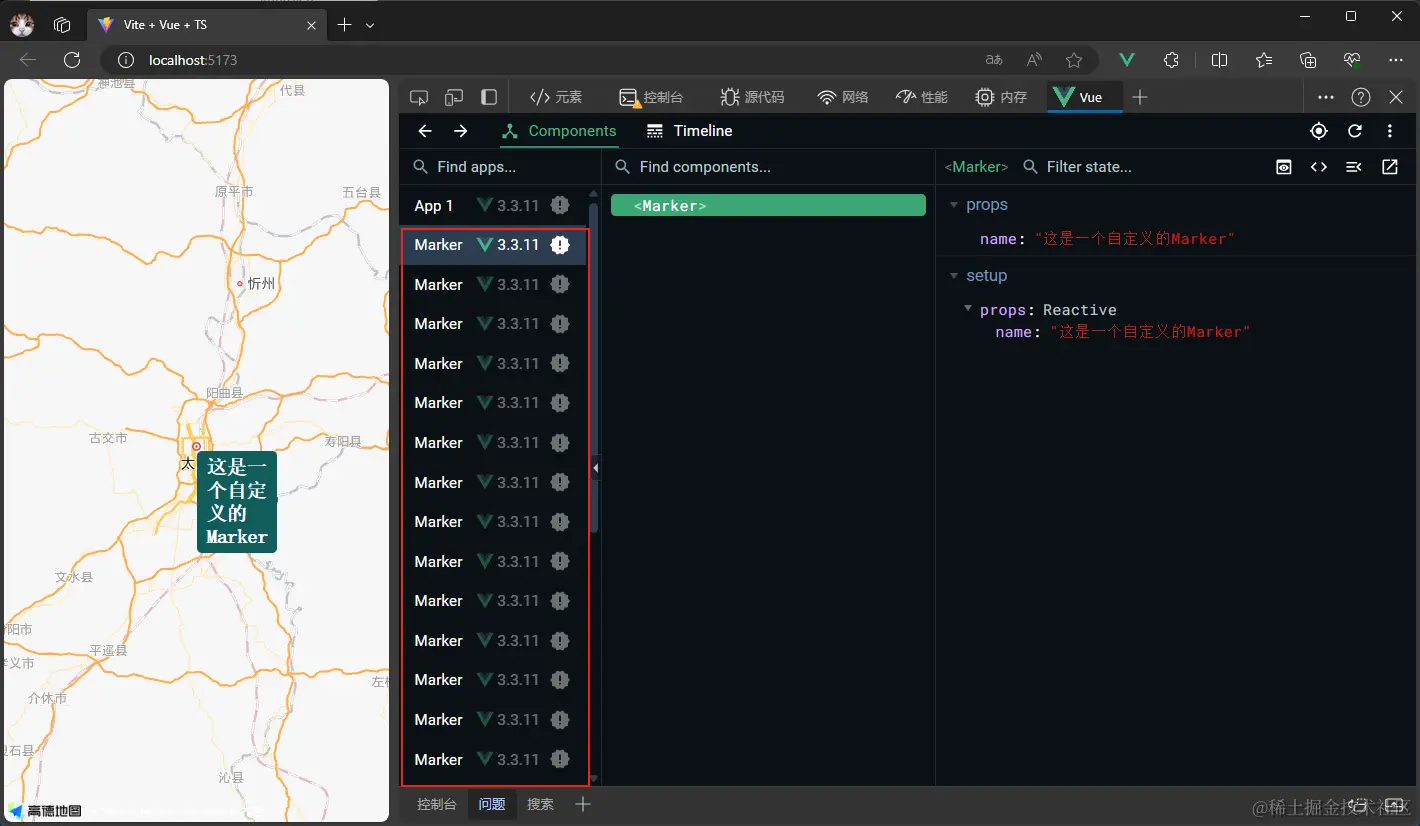The height and width of the screenshot is (826, 1420).
Task: Click the inspect element cursor icon in DevTools
Action: (x=419, y=96)
